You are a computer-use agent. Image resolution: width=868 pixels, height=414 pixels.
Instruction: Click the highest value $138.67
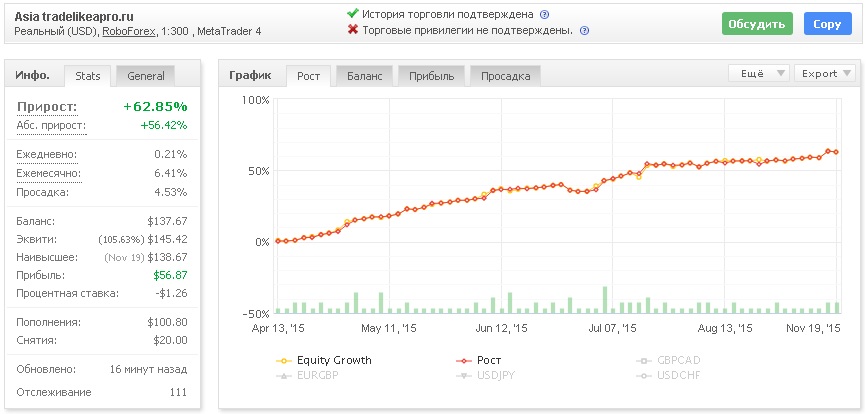167,257
